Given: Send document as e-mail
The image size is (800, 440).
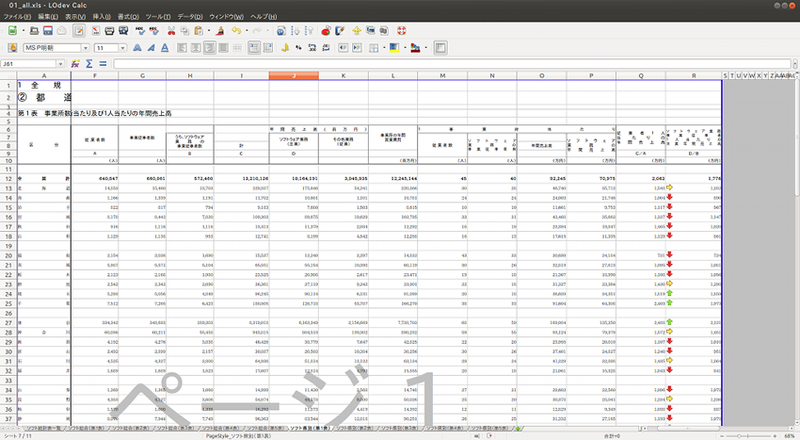Looking at the screenshot, I should tap(62, 31).
